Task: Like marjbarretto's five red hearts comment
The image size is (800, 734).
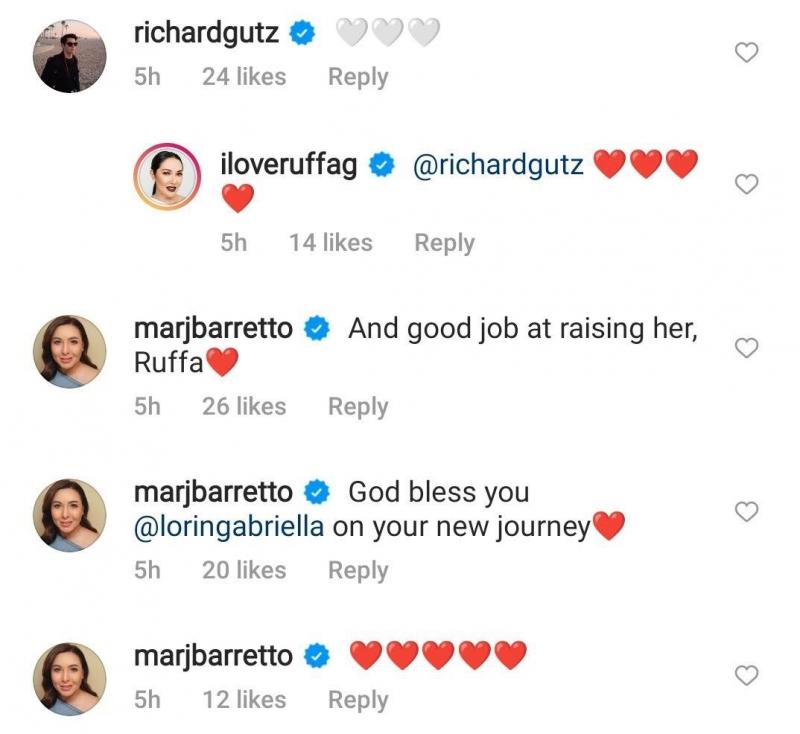Action: pos(747,675)
